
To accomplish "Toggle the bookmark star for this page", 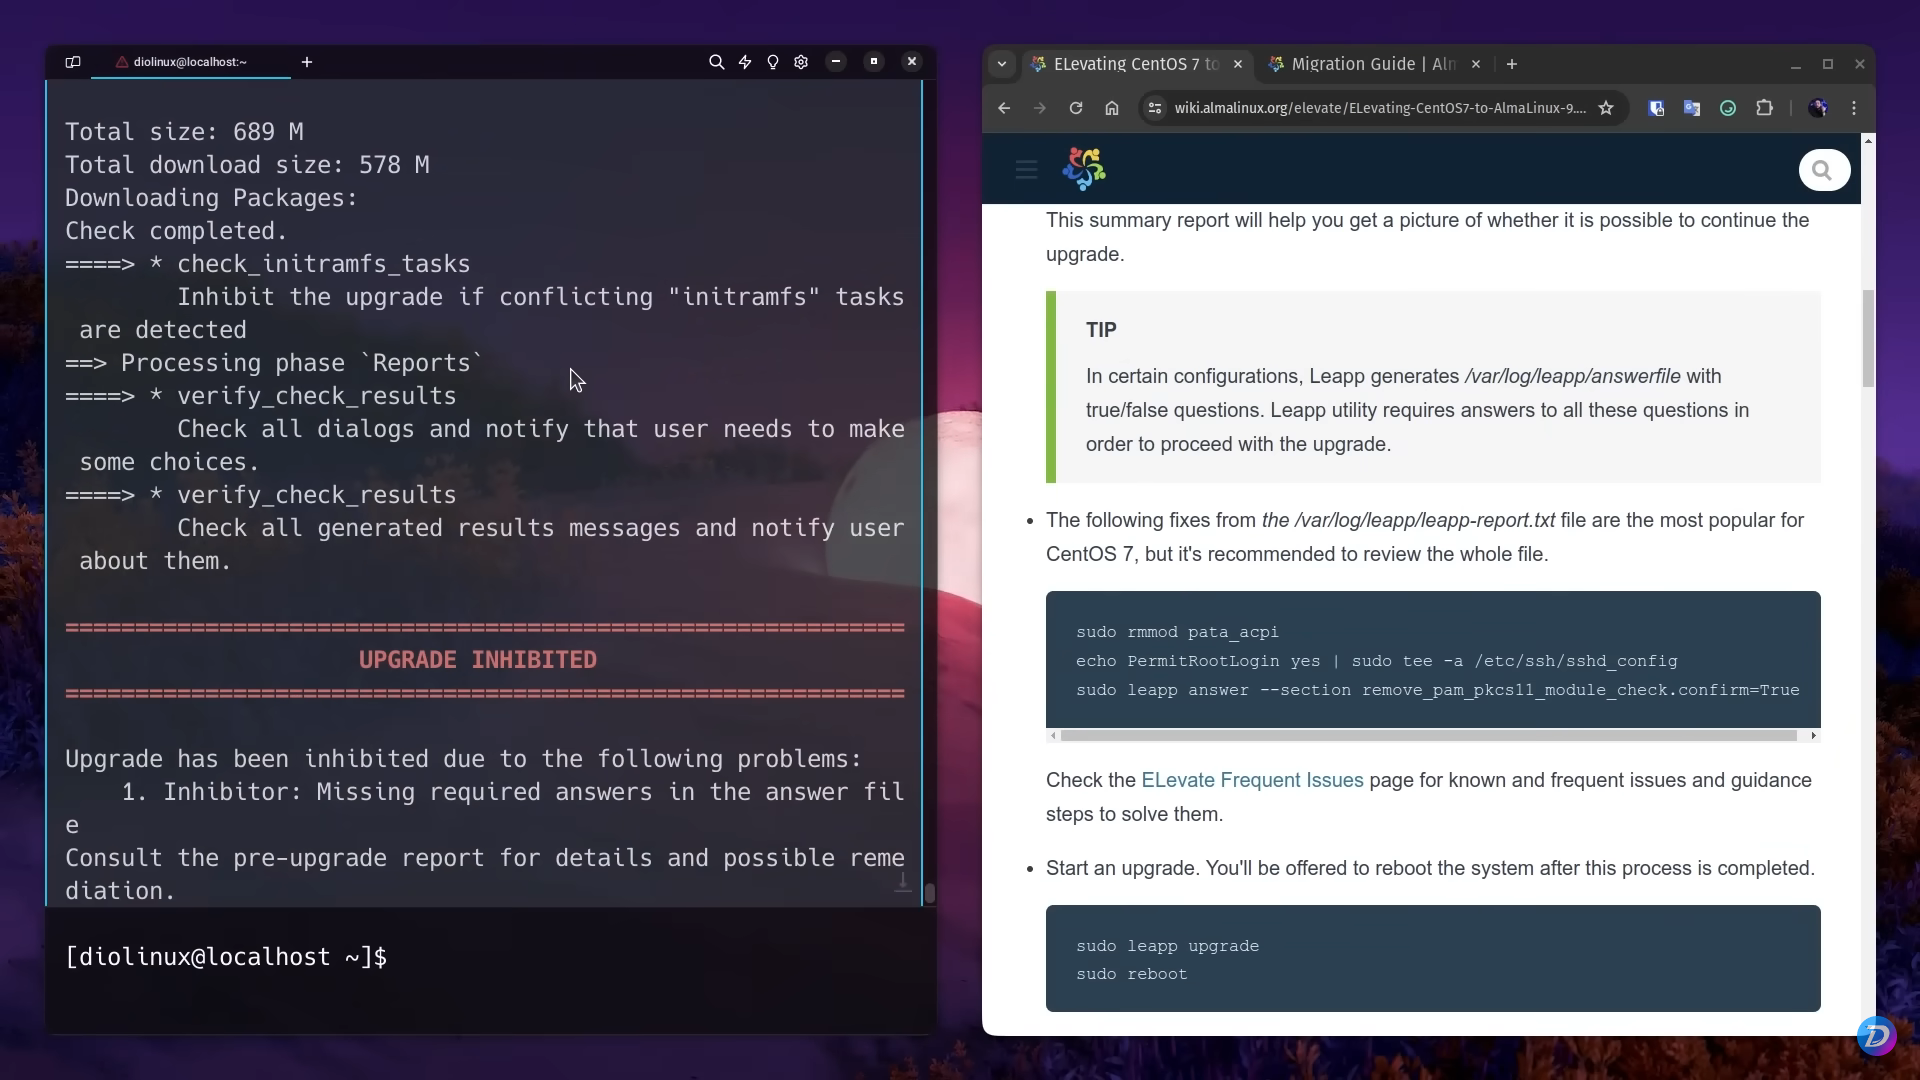I will pyautogui.click(x=1606, y=108).
